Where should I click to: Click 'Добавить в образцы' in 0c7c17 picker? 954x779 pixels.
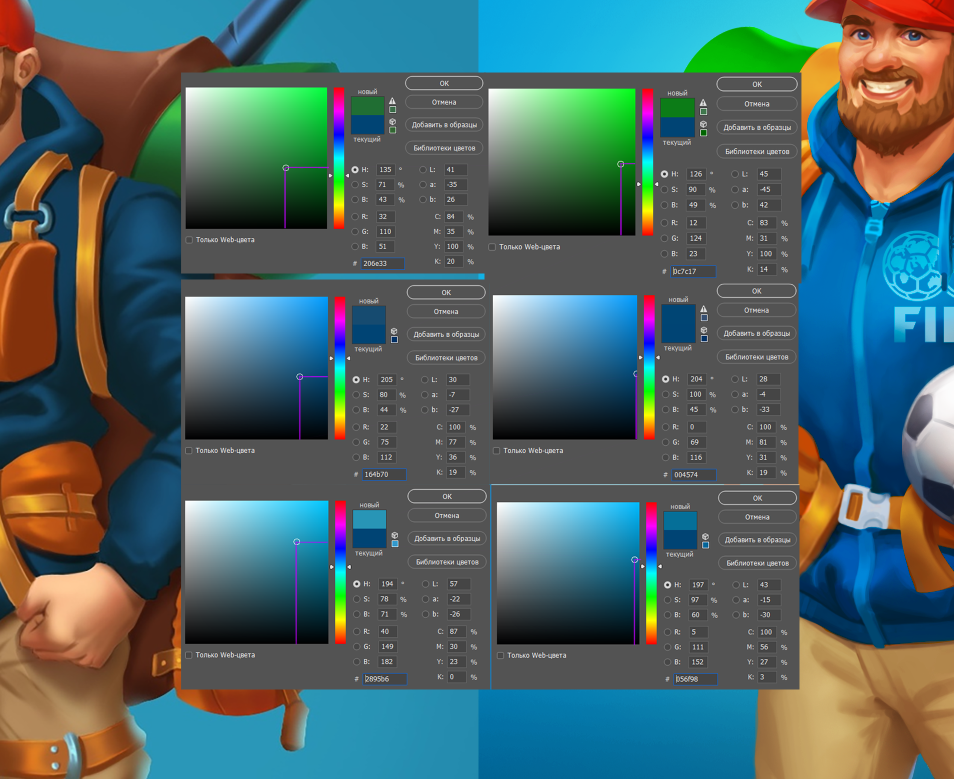(x=756, y=128)
